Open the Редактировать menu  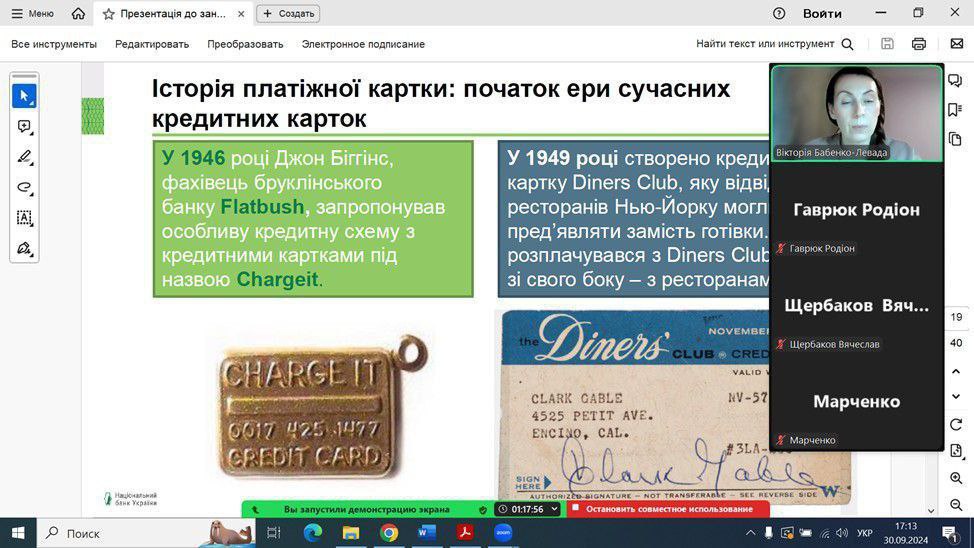(152, 44)
